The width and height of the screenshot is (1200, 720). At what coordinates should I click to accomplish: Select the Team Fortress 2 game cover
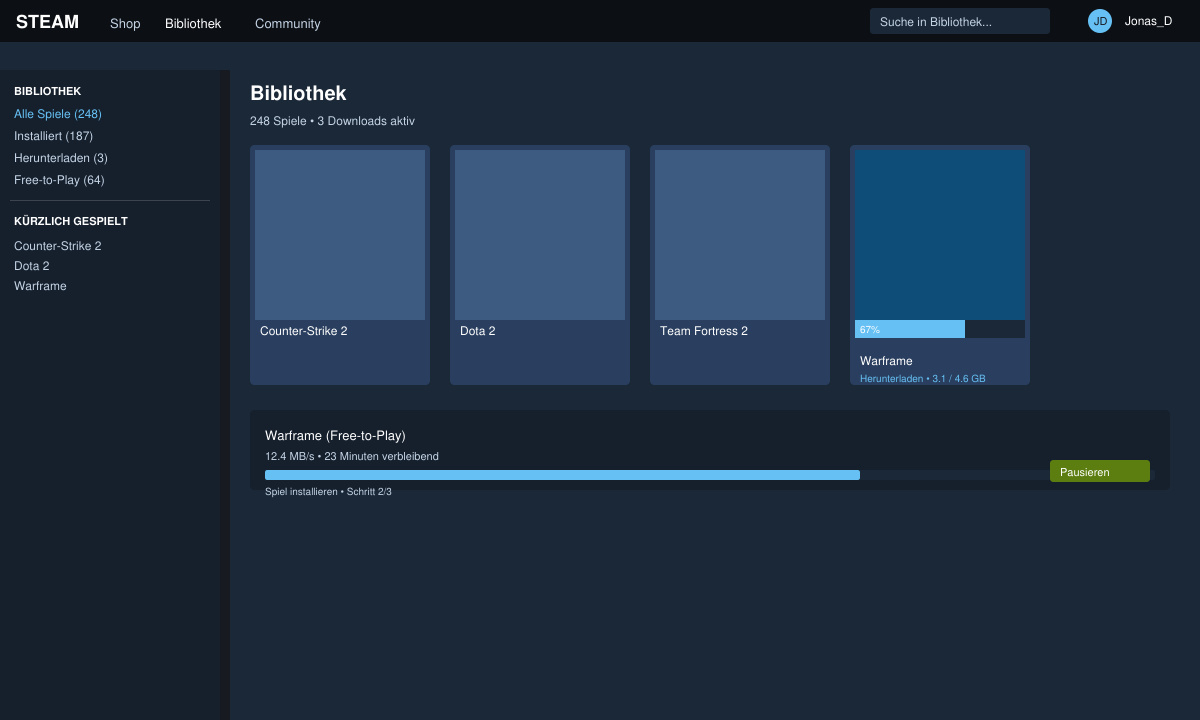click(740, 235)
